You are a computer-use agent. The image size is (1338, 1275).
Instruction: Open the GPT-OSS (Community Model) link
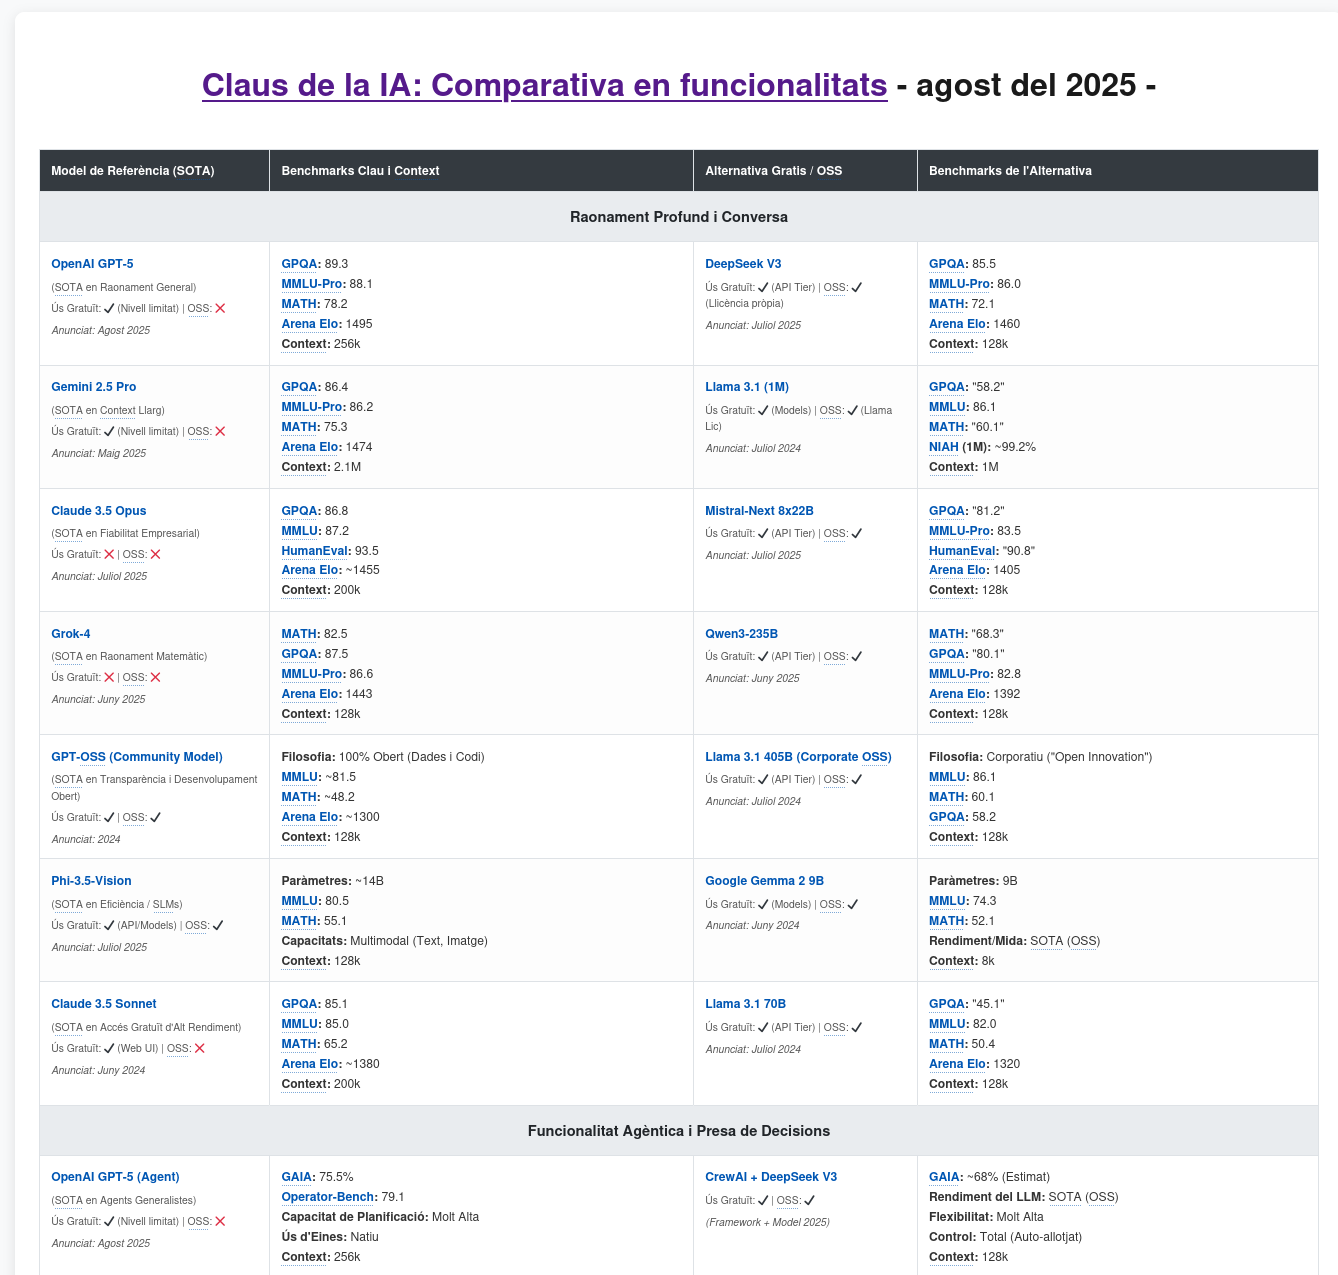137,757
